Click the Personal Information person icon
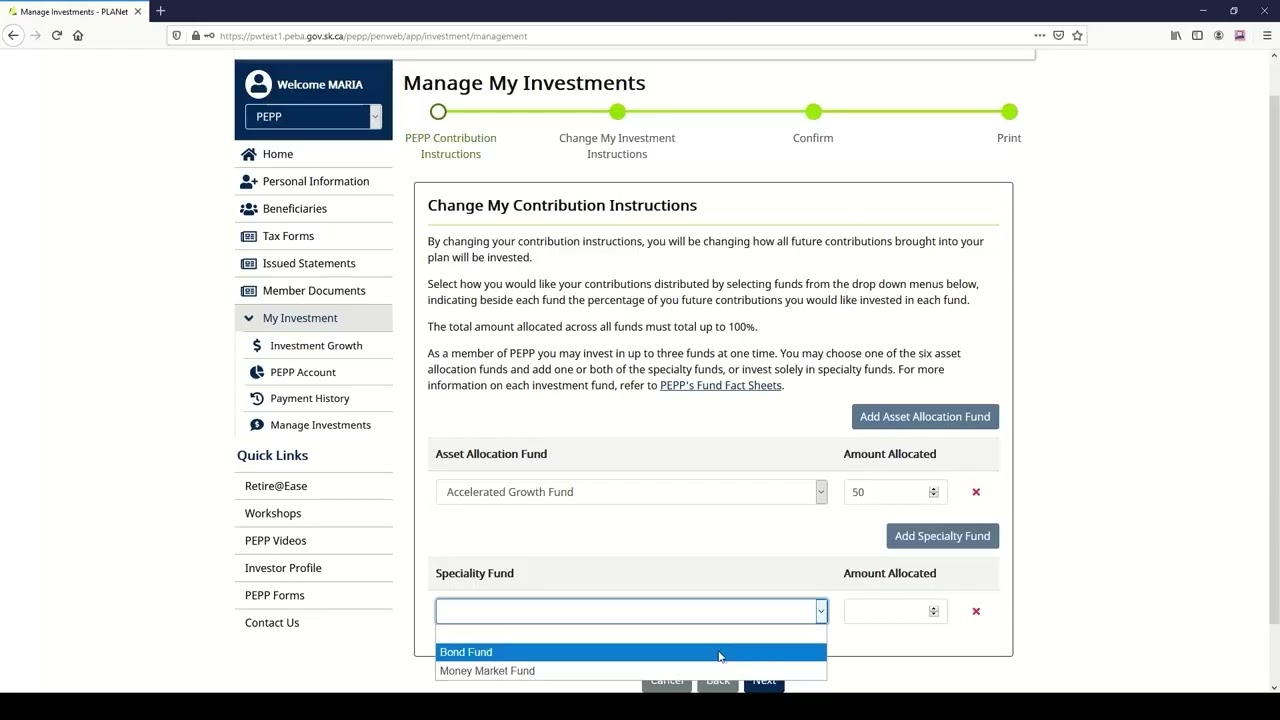Viewport: 1280px width, 720px height. pos(249,181)
